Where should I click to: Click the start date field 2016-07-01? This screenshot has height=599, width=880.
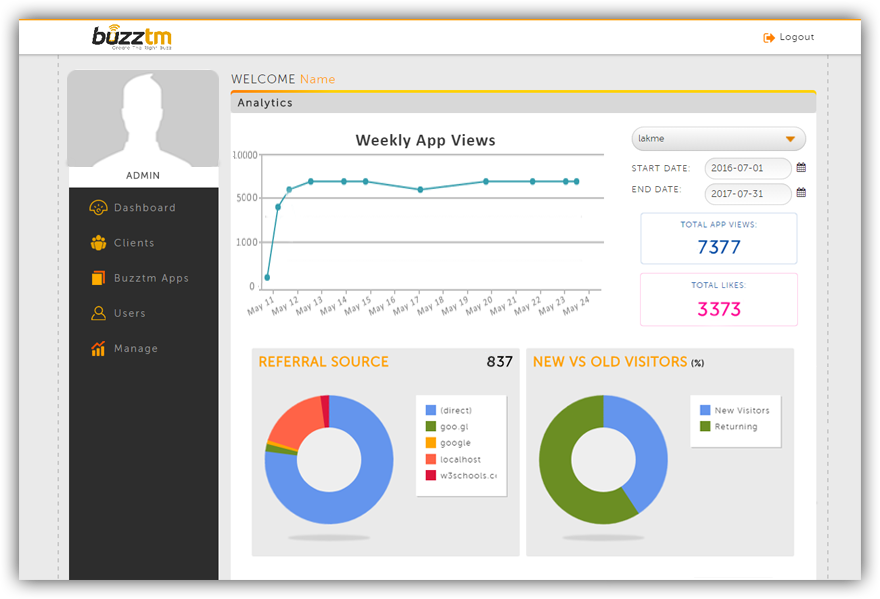[x=748, y=168]
